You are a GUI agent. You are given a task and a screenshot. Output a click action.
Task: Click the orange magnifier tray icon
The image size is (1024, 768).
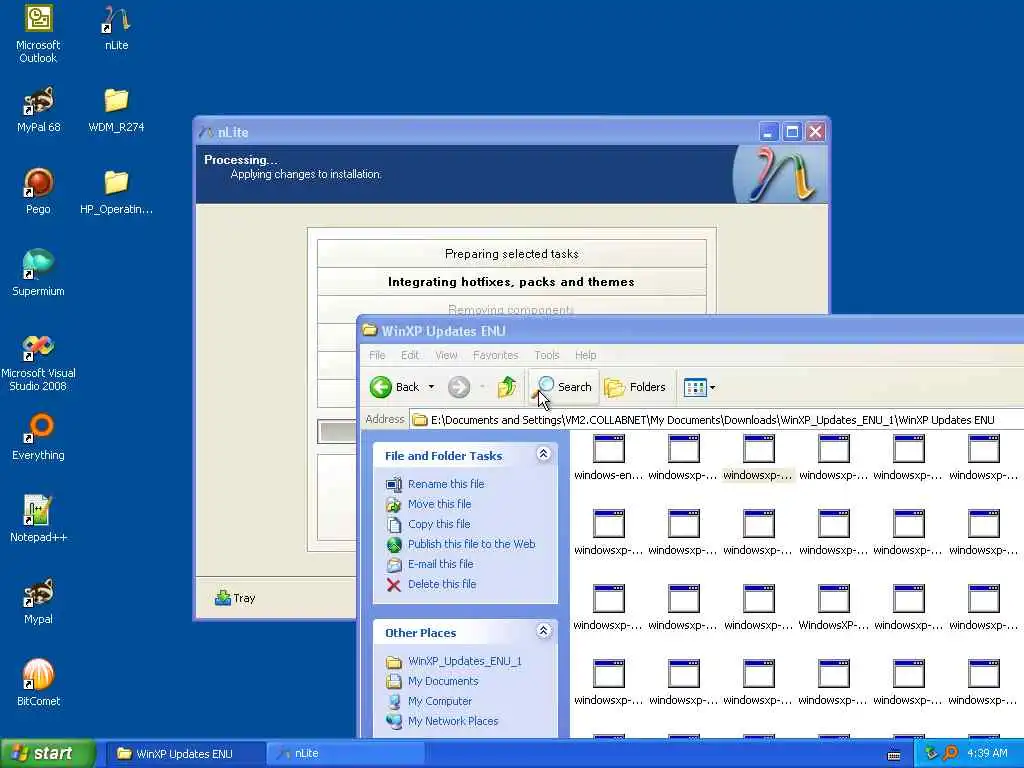click(950, 753)
